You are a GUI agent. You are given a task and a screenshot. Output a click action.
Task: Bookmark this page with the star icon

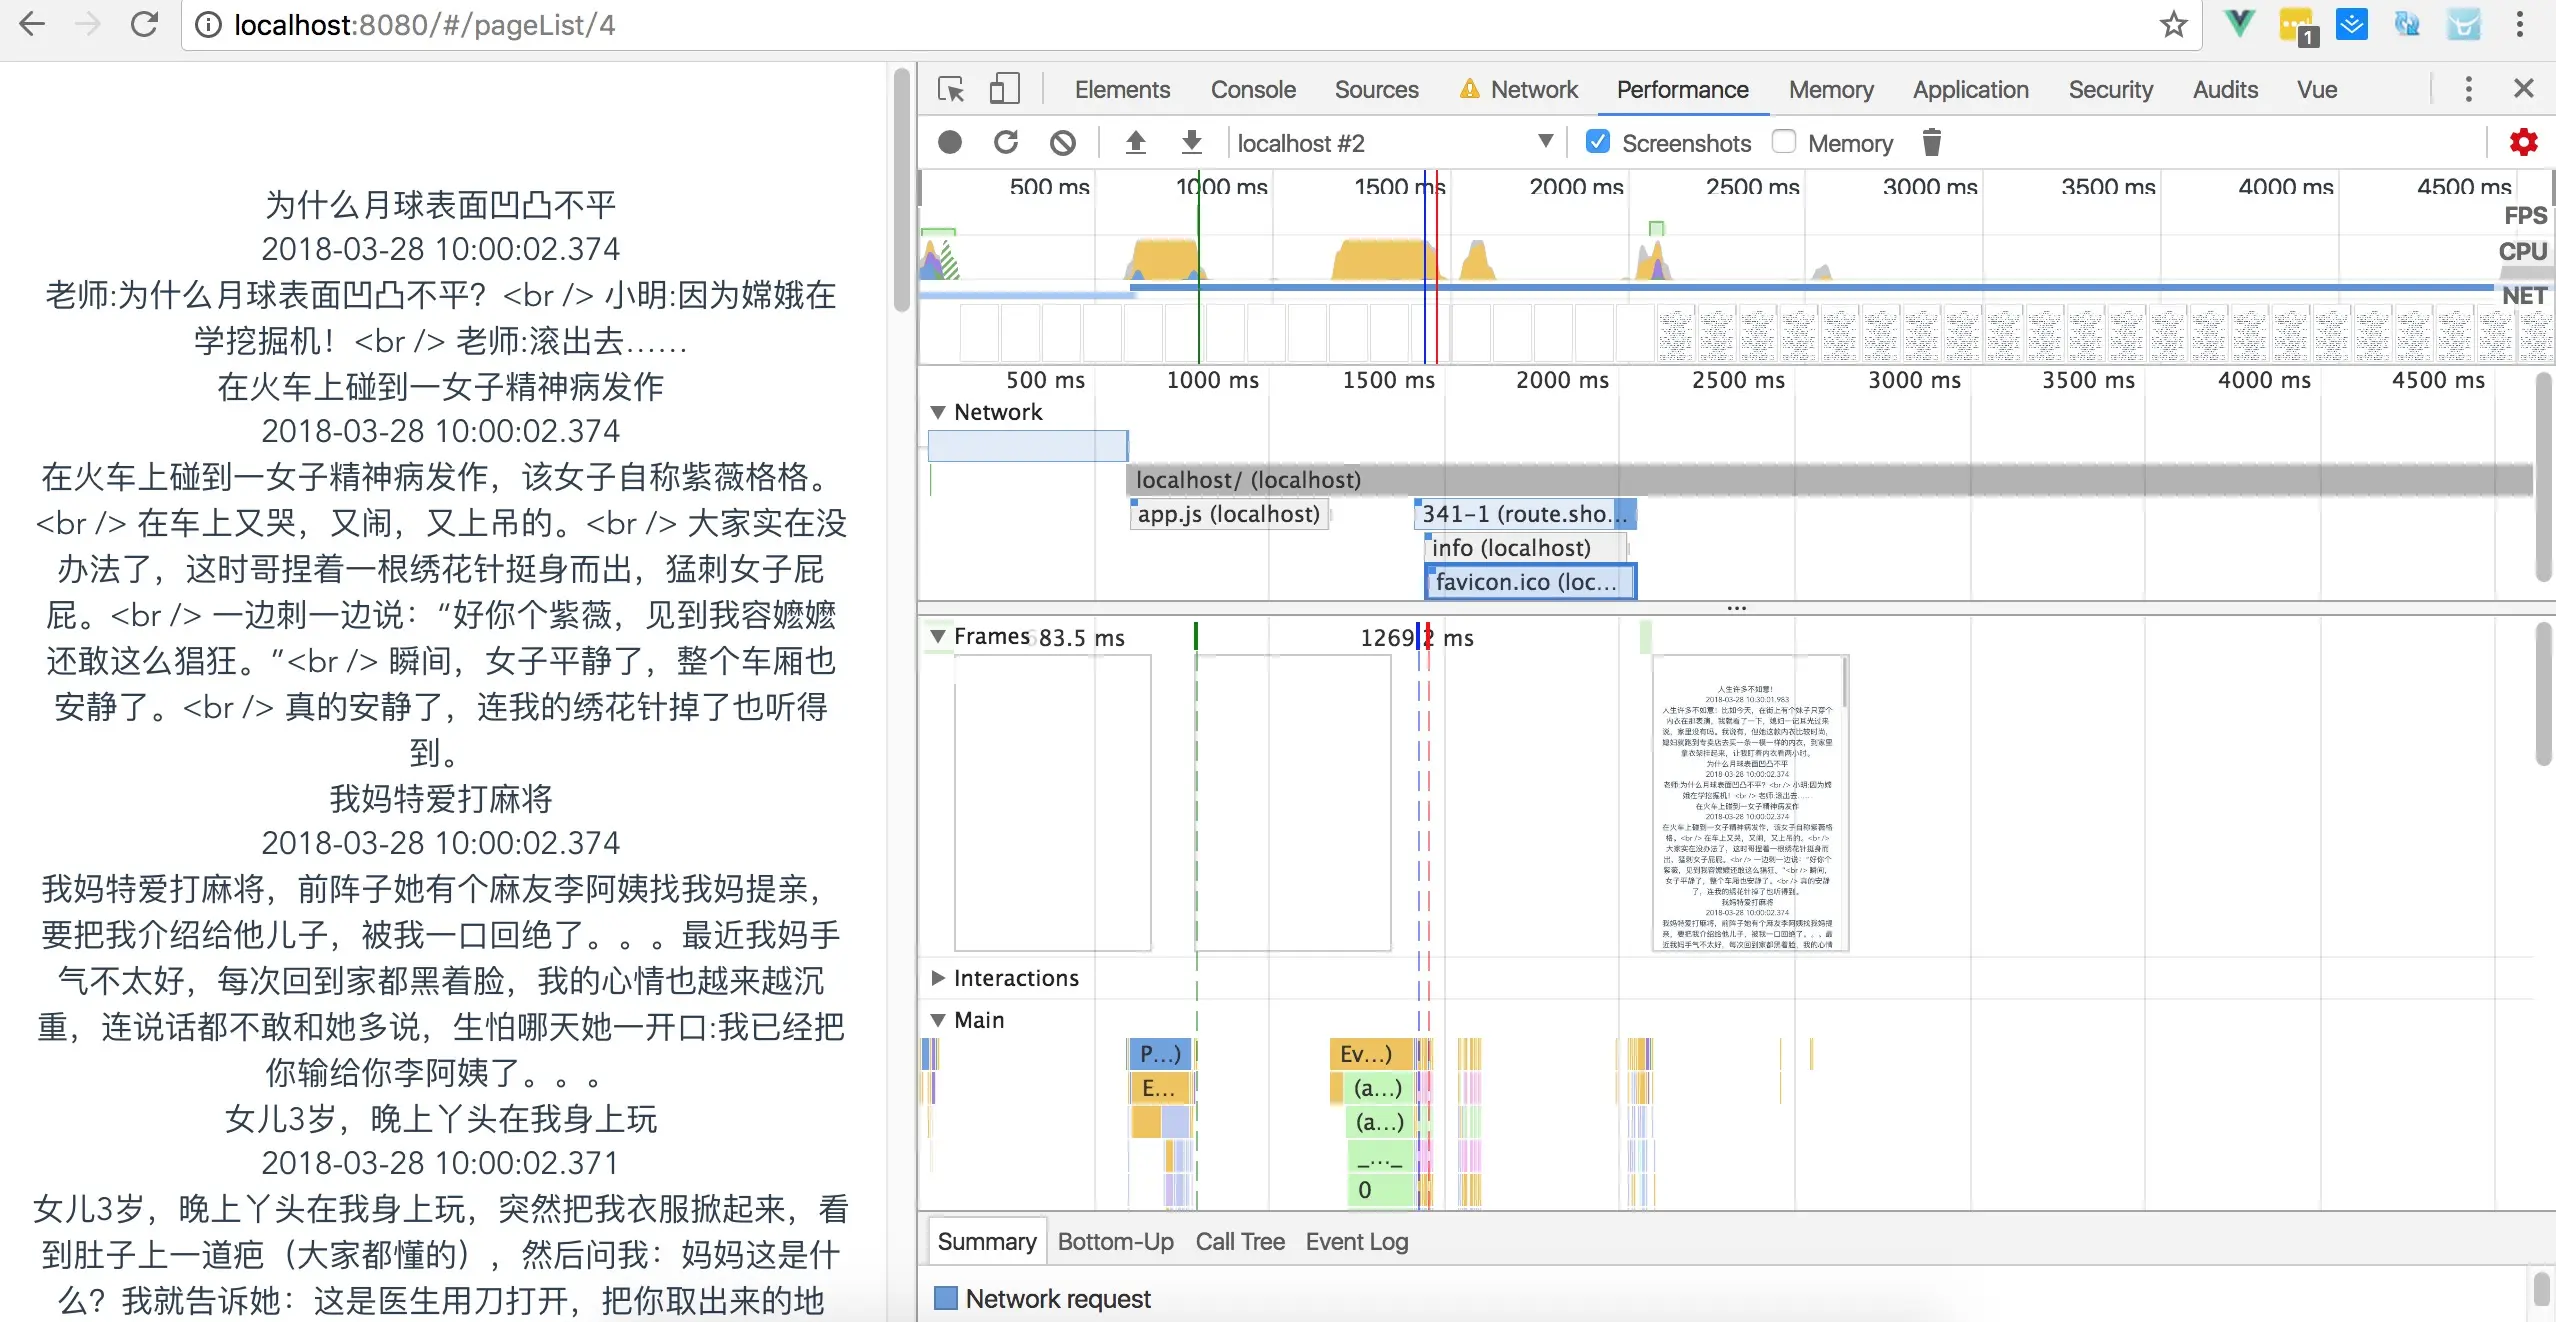tap(2173, 25)
